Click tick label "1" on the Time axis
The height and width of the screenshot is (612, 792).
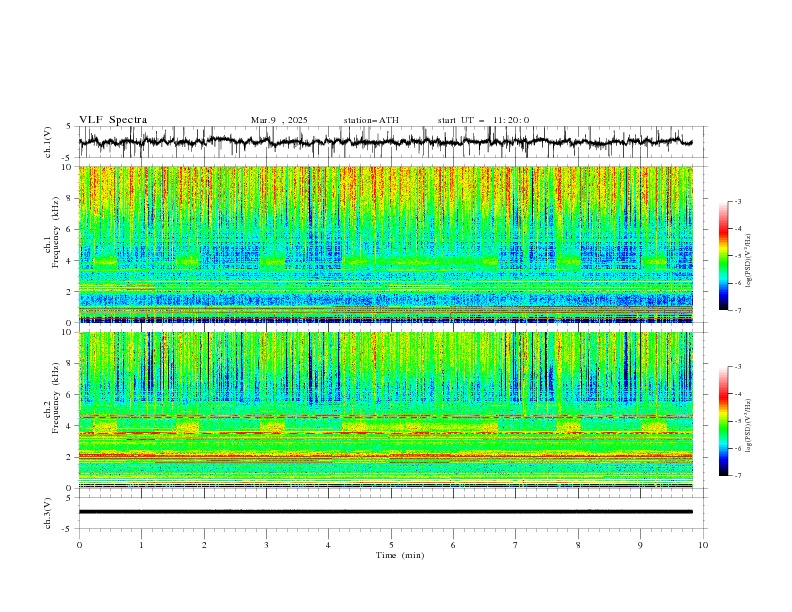click(141, 545)
